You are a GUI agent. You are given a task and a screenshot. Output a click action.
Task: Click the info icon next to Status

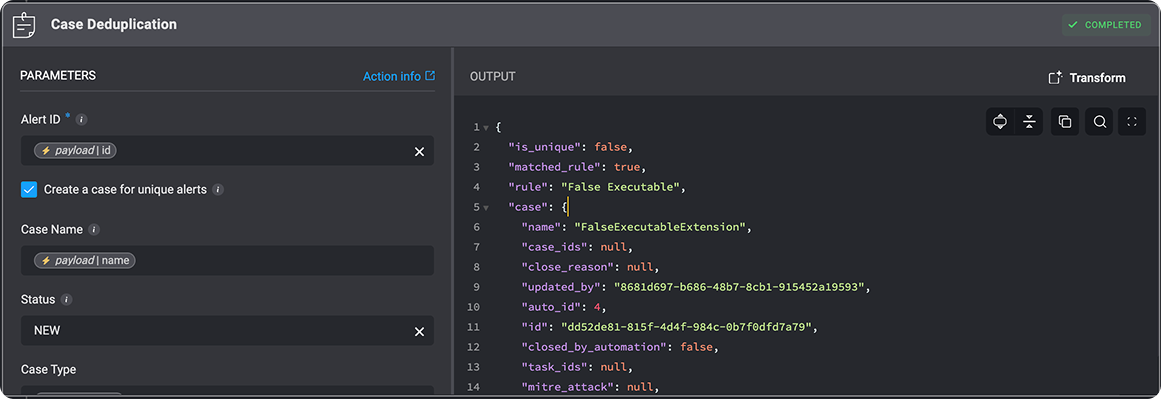67,300
